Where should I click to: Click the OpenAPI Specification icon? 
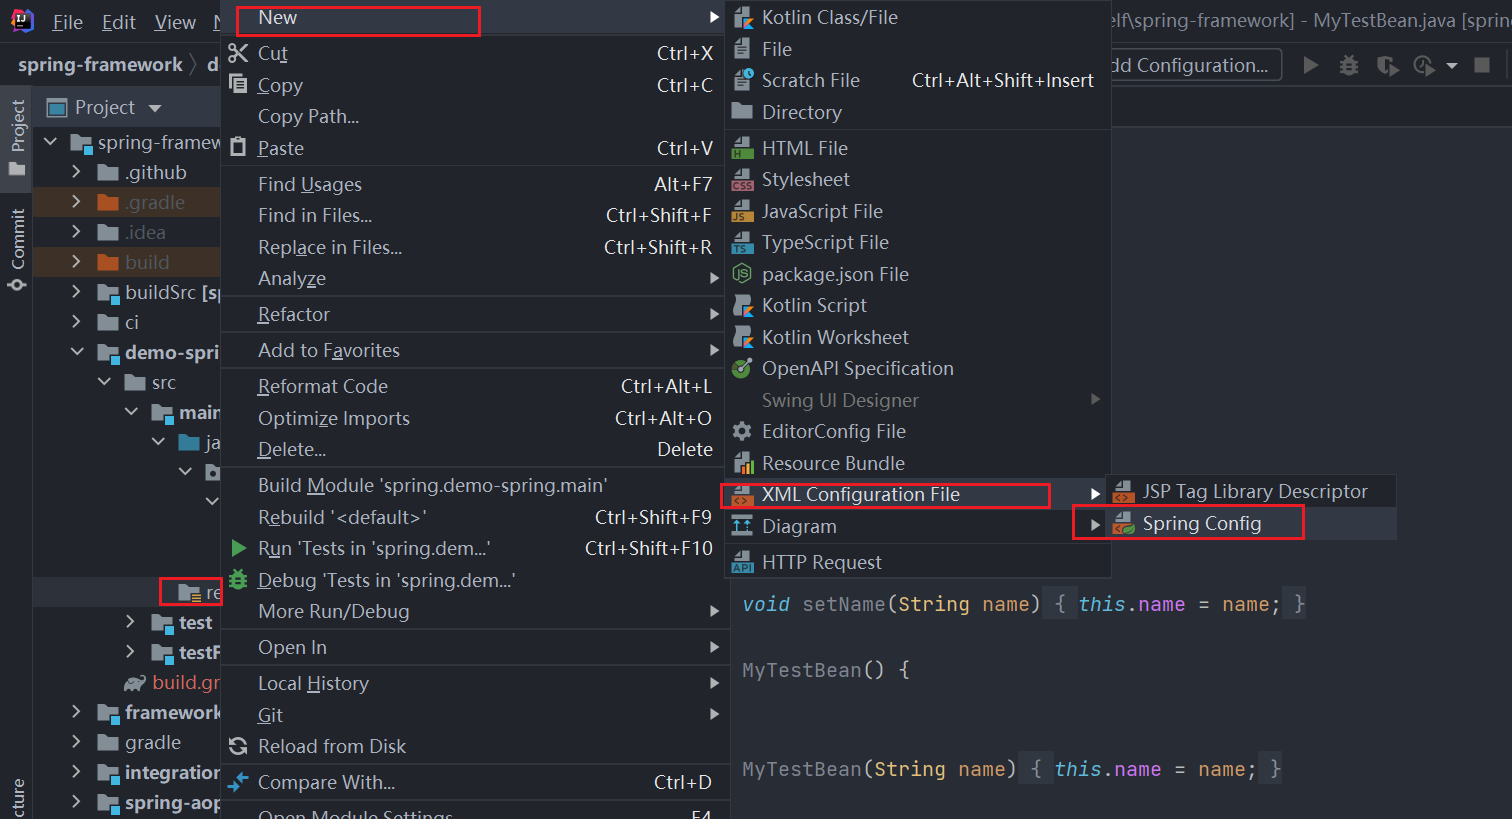[742, 369]
